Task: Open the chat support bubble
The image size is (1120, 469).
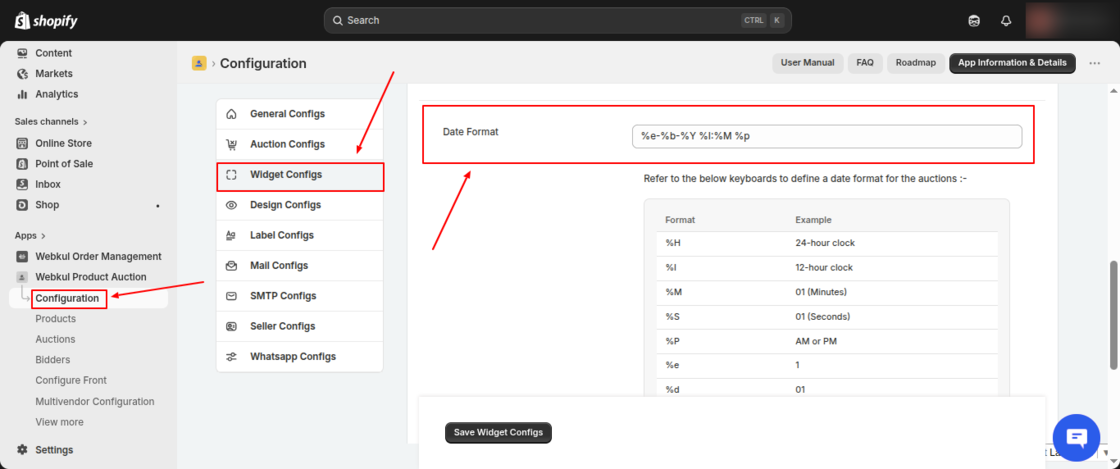Action: pyautogui.click(x=1076, y=438)
